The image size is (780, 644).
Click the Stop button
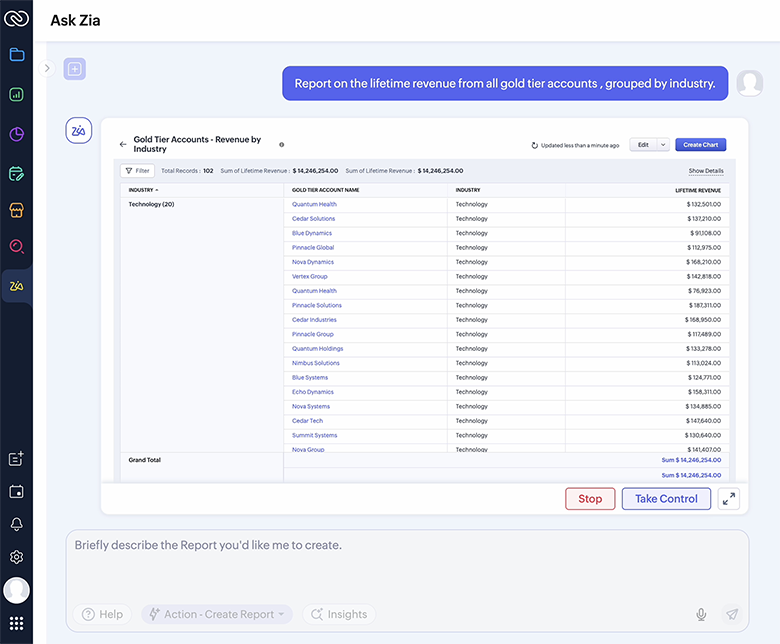tap(590, 499)
